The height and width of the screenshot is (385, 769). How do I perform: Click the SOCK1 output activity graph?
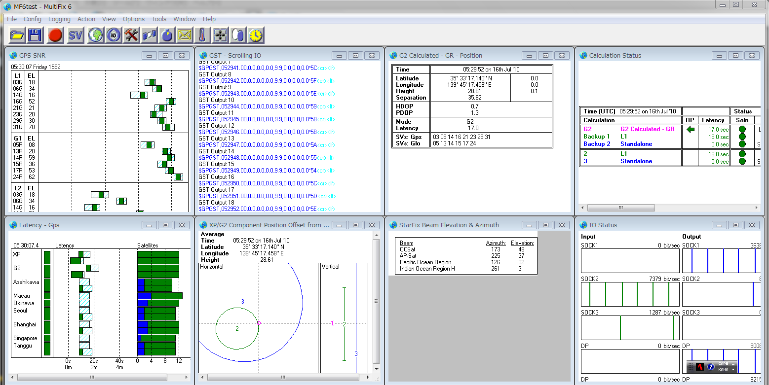(x=721, y=260)
